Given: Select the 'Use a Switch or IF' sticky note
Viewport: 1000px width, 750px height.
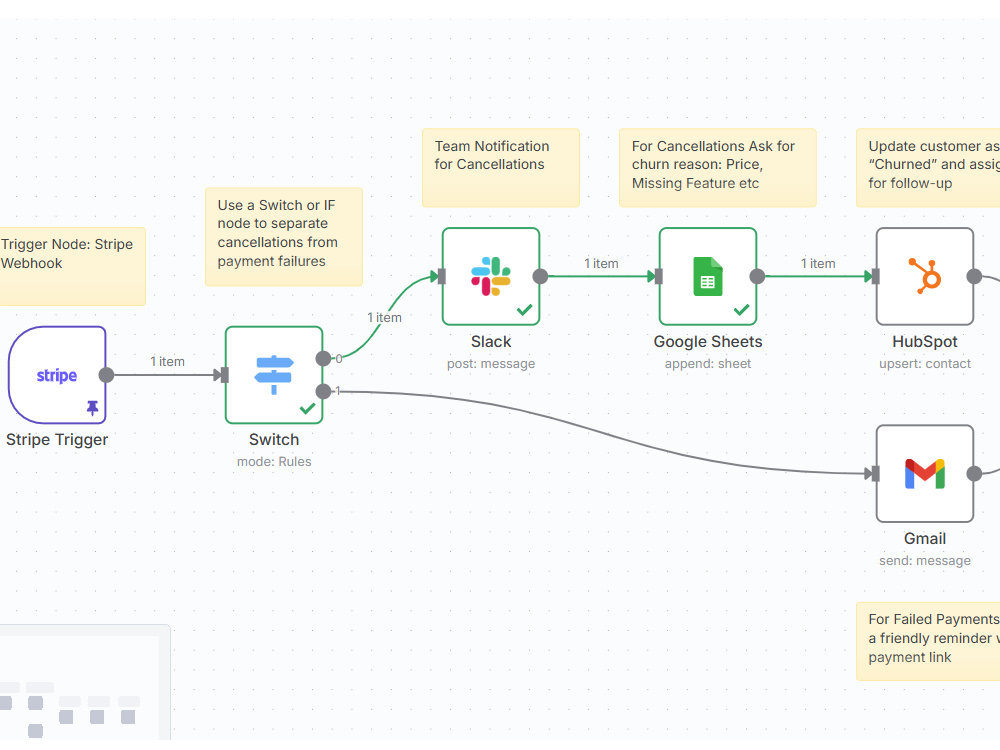Looking at the screenshot, I should click(284, 237).
